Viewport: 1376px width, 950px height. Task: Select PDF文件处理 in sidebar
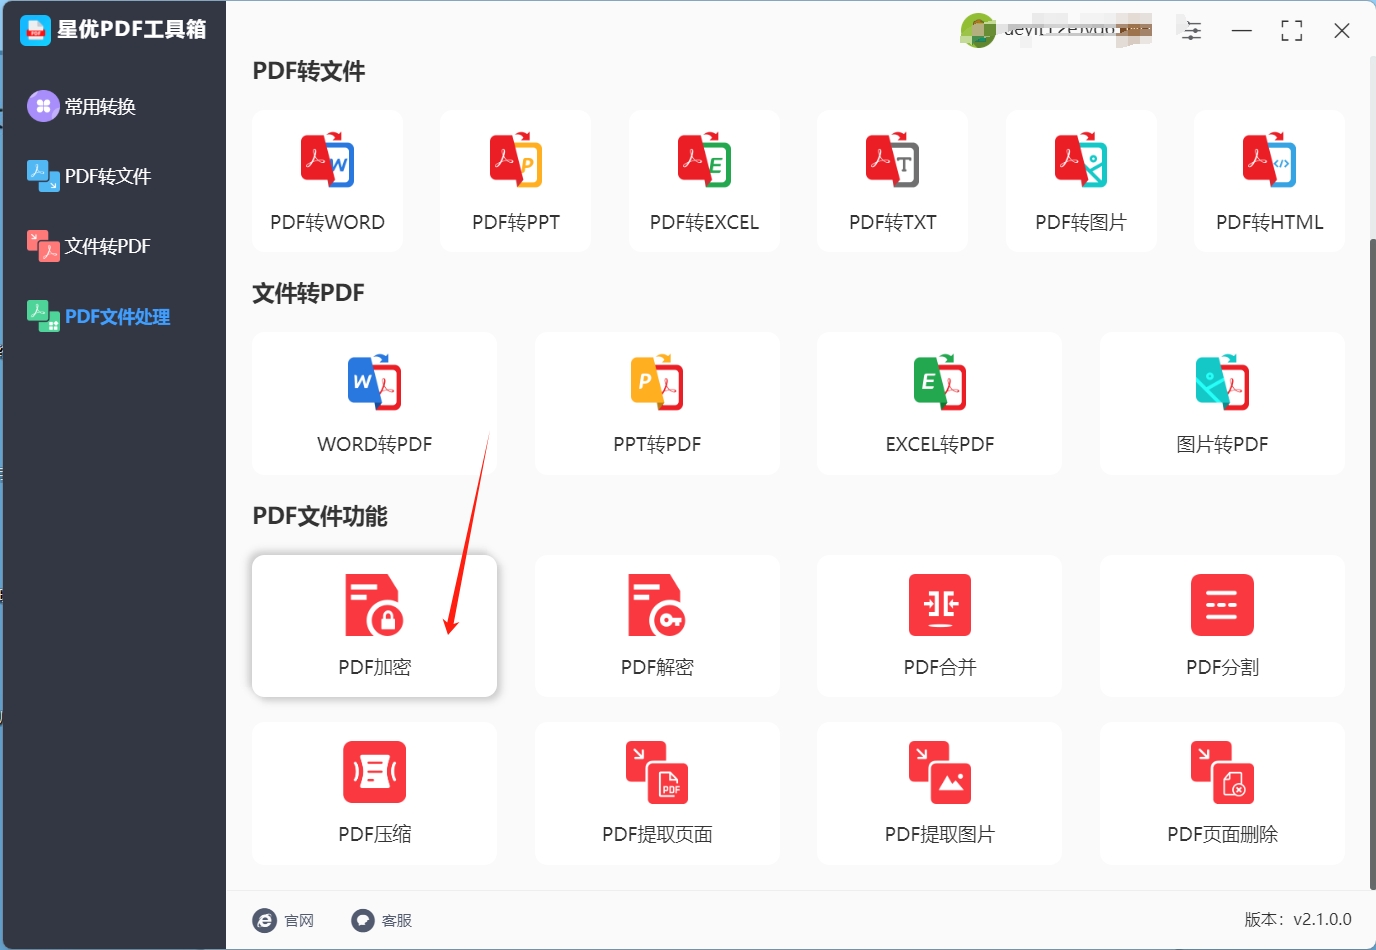[98, 316]
